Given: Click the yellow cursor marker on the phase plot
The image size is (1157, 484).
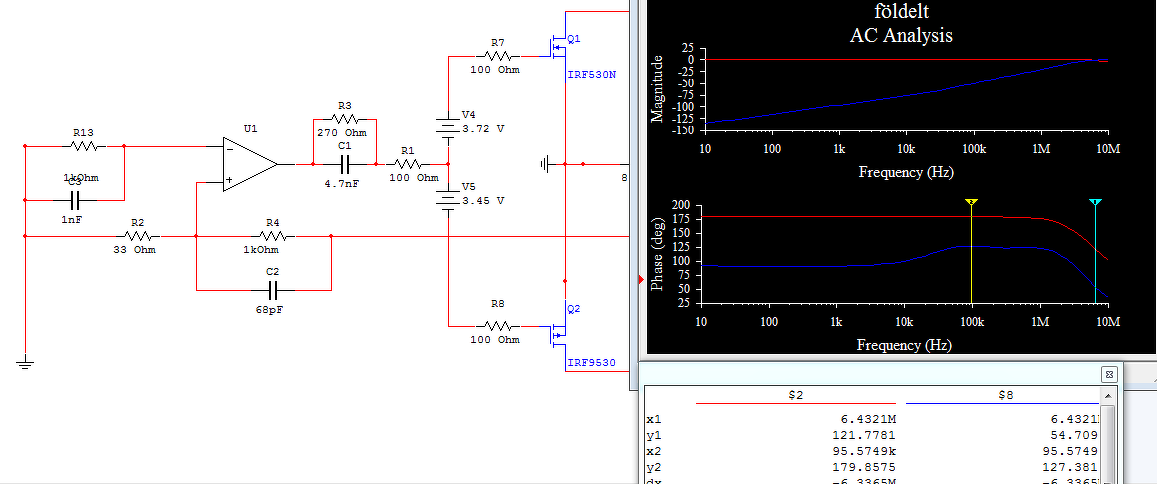Looking at the screenshot, I should tap(972, 201).
